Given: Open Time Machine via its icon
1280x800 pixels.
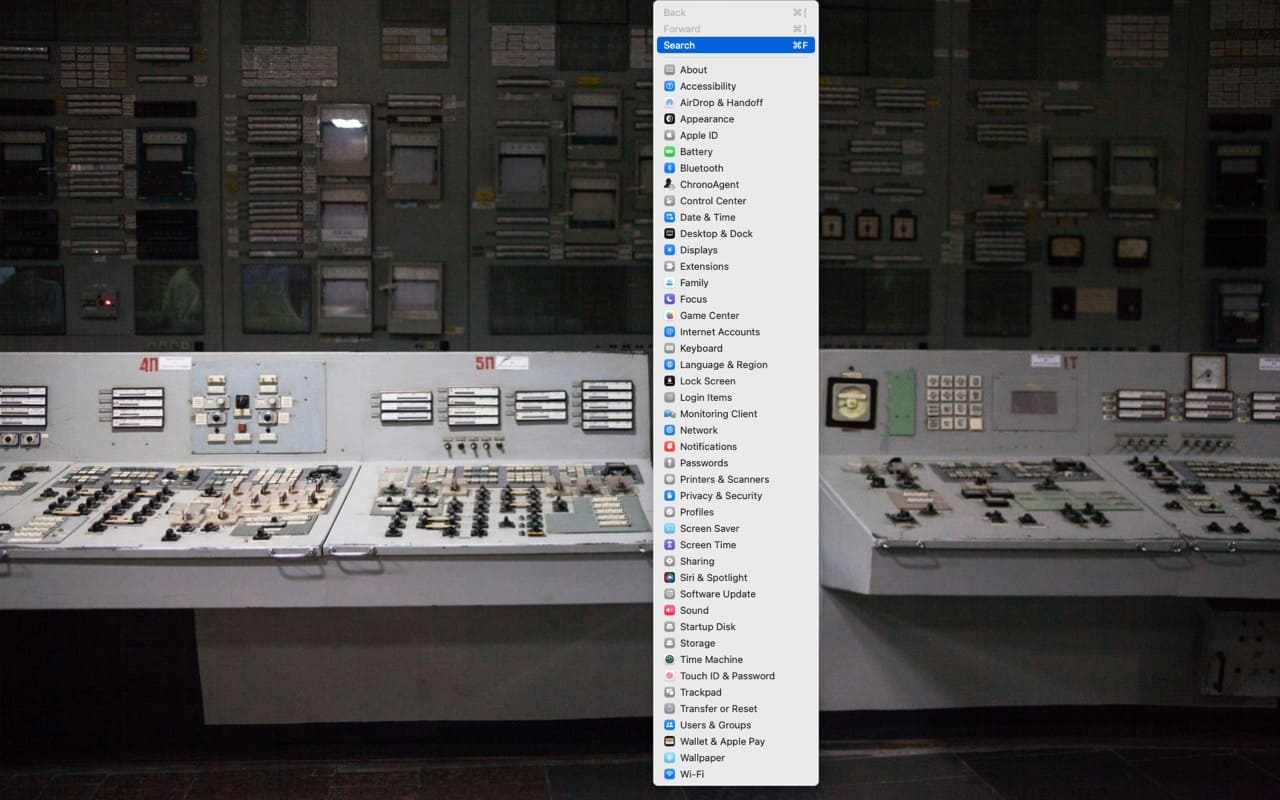Looking at the screenshot, I should [668, 659].
